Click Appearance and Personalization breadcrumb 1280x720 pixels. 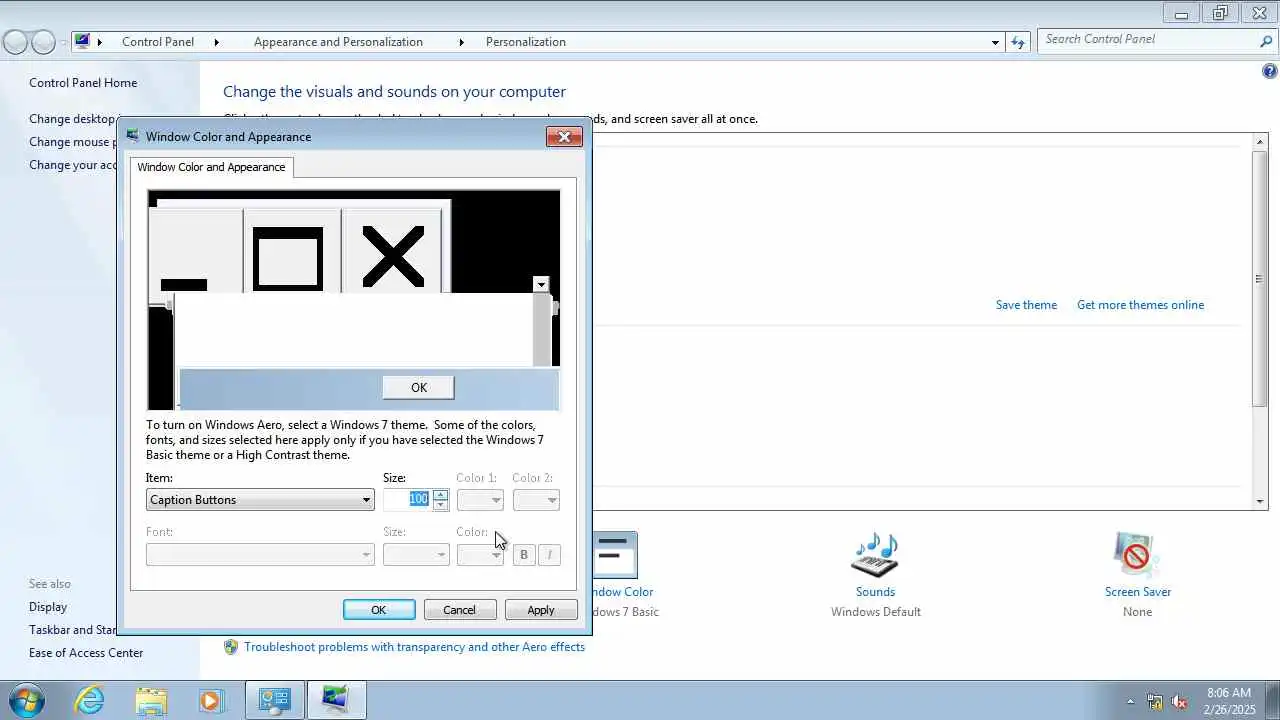(x=338, y=42)
